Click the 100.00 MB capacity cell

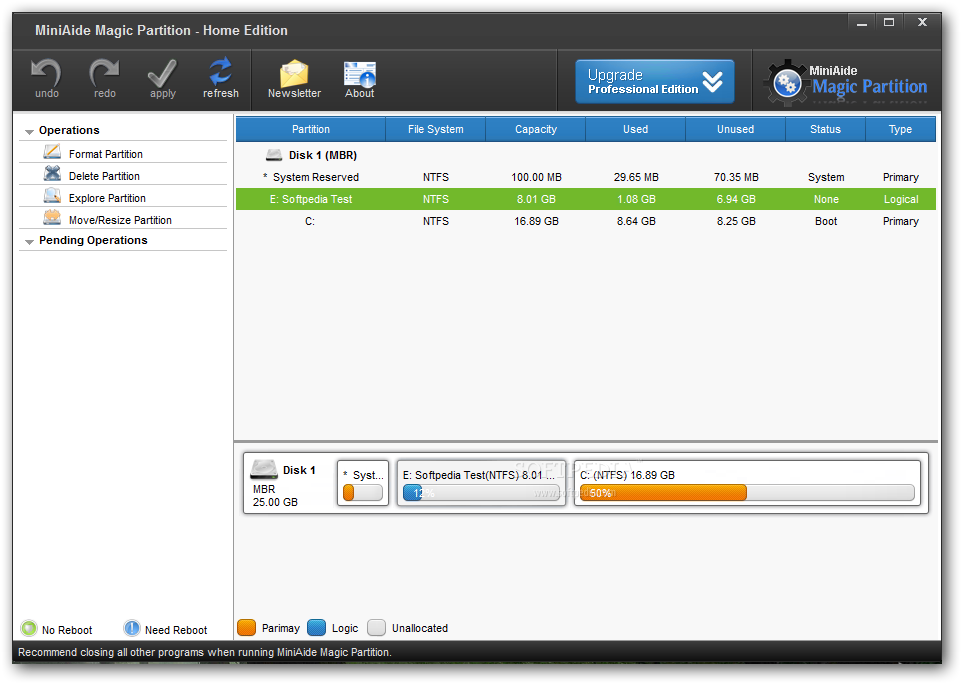click(x=536, y=177)
